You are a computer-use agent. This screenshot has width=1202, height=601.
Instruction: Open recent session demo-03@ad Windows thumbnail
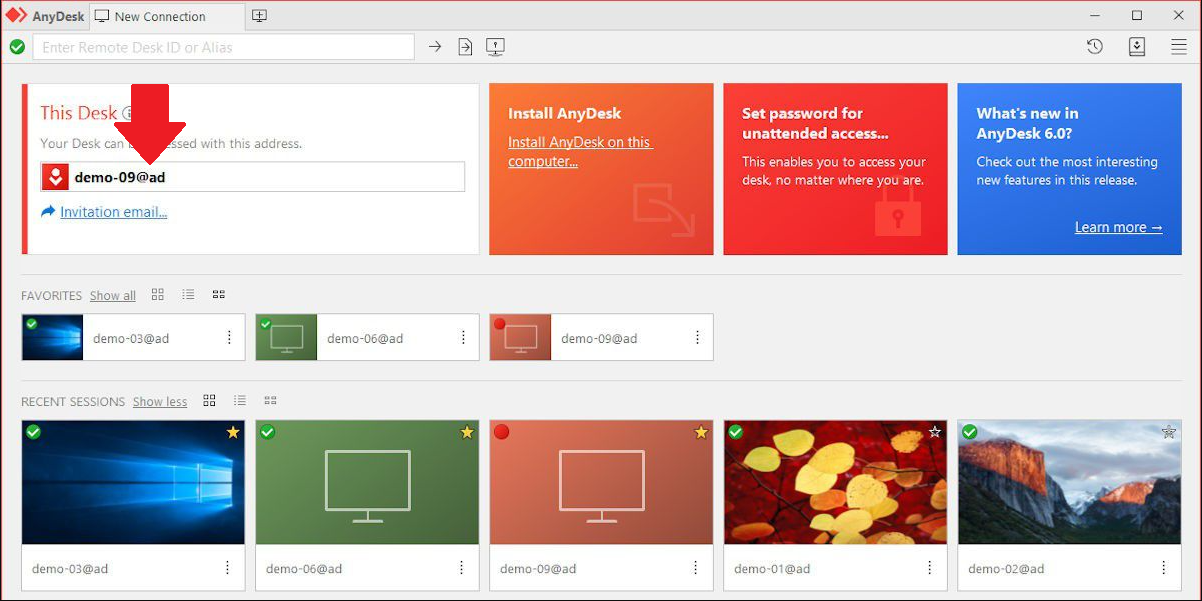[133, 482]
